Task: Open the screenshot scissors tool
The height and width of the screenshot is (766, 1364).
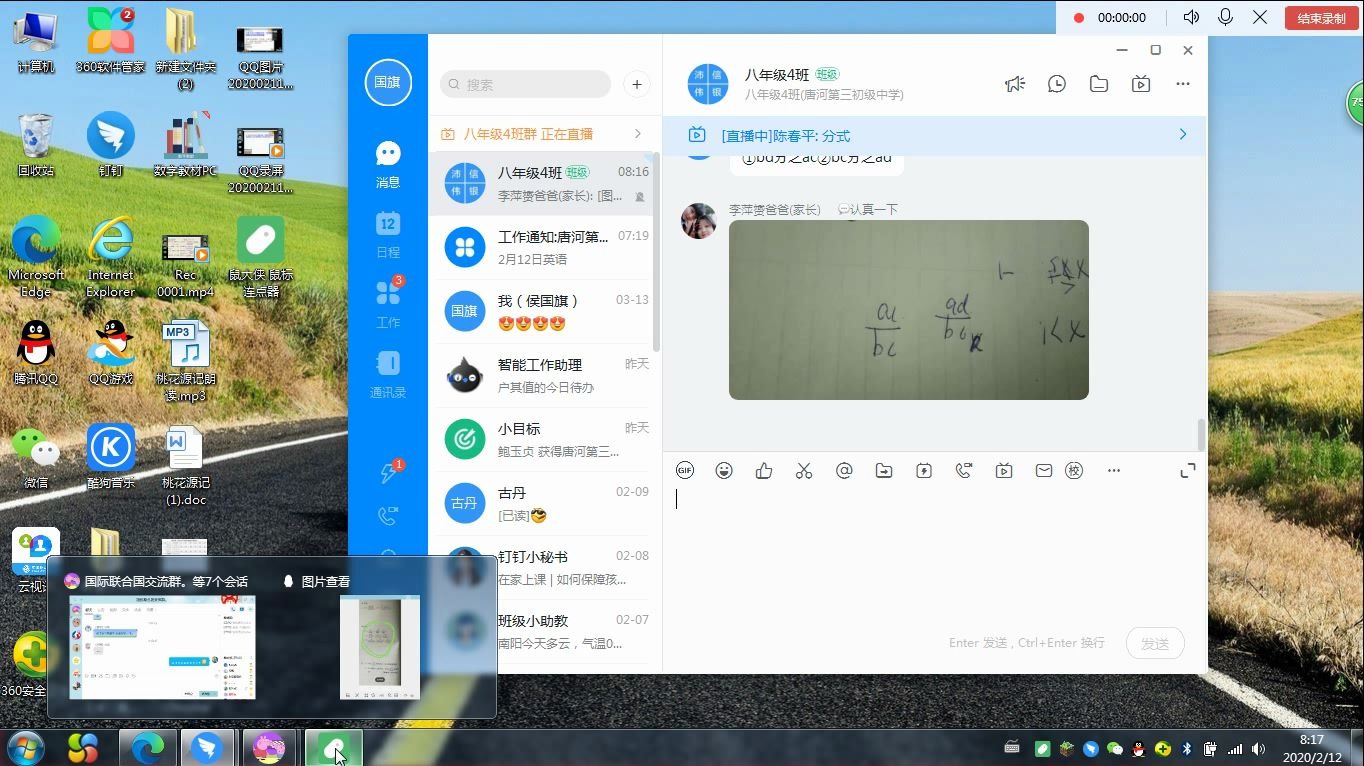Action: click(x=804, y=470)
